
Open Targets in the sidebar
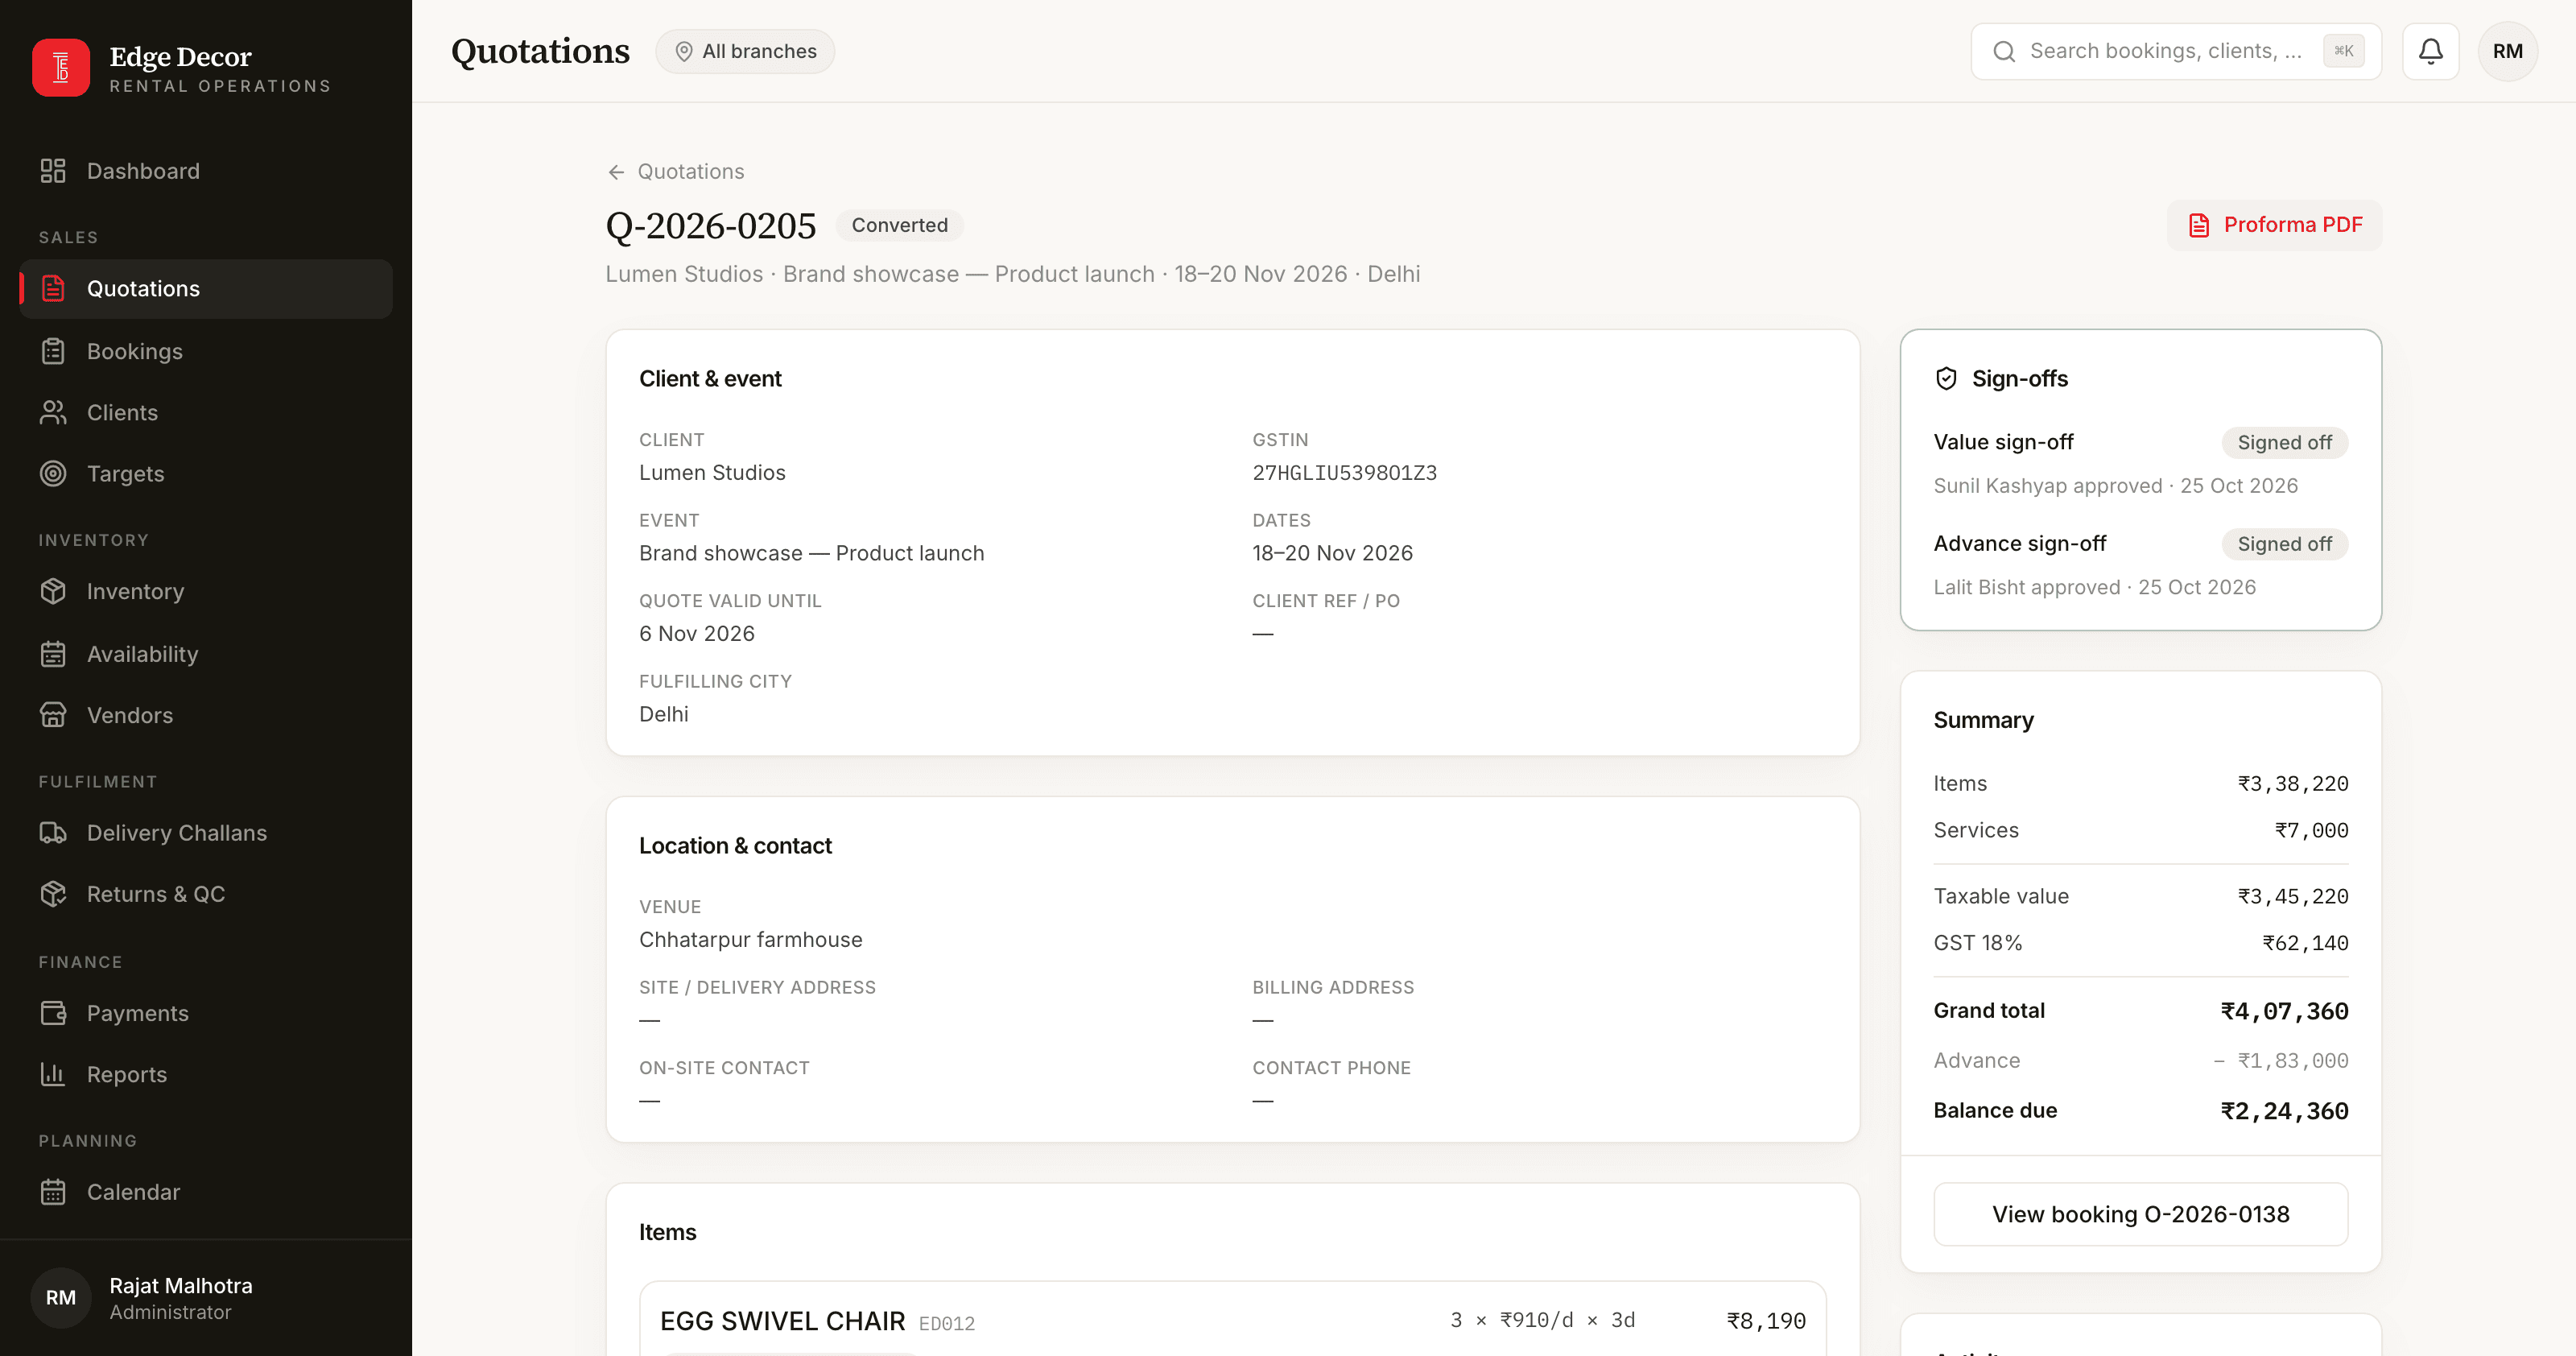tap(206, 473)
